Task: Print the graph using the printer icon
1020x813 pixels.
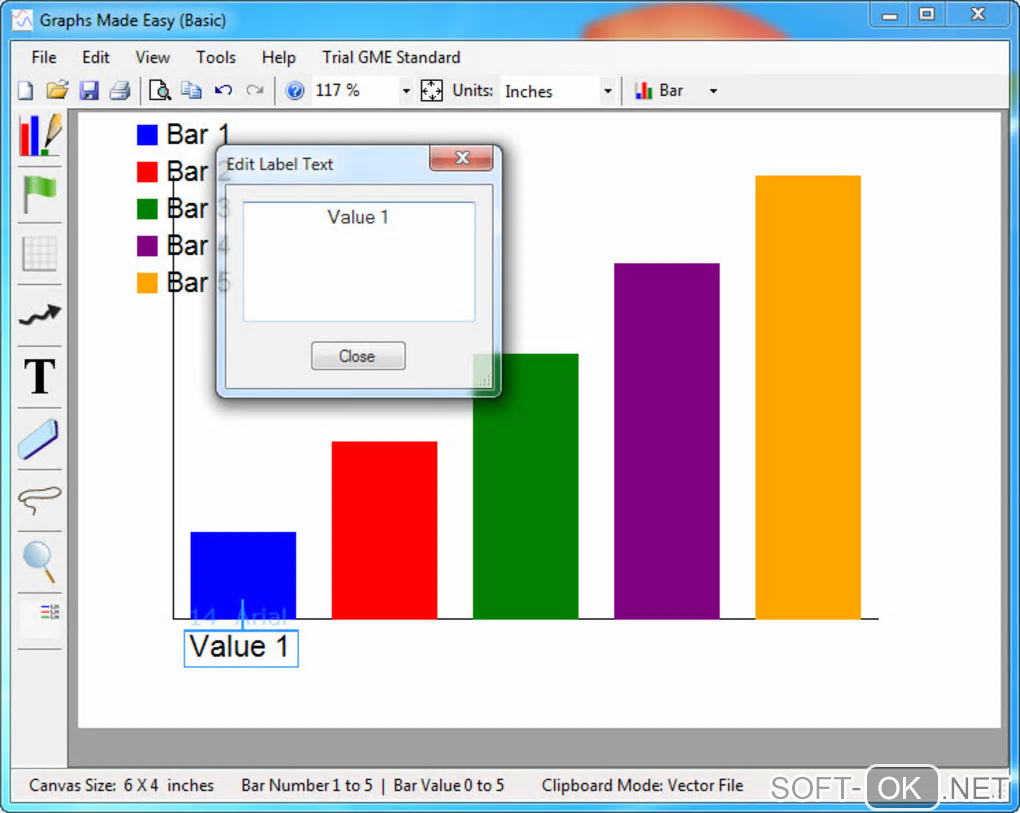Action: coord(120,90)
